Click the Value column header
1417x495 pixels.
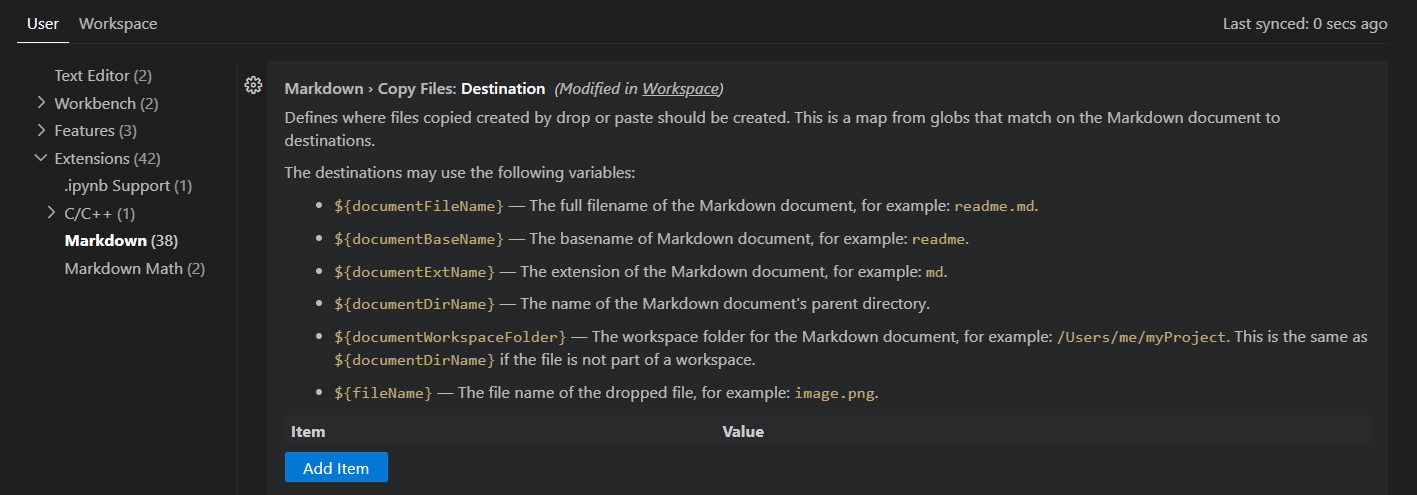coord(743,432)
